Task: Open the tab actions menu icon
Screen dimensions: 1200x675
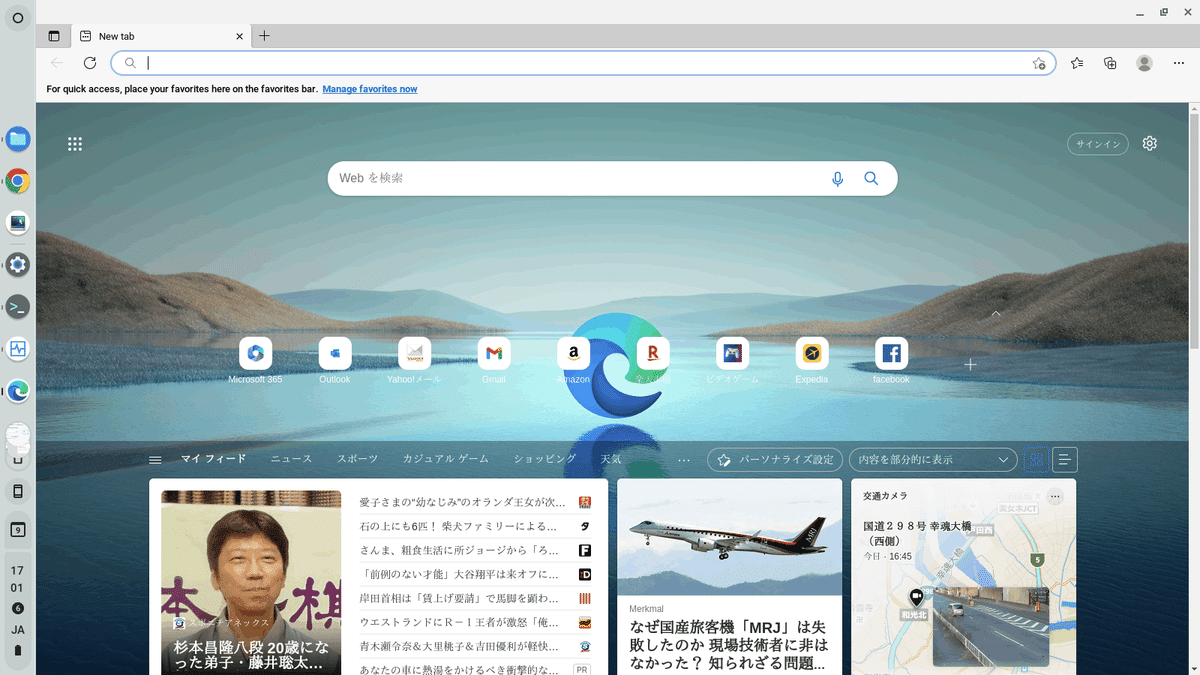Action: [54, 36]
